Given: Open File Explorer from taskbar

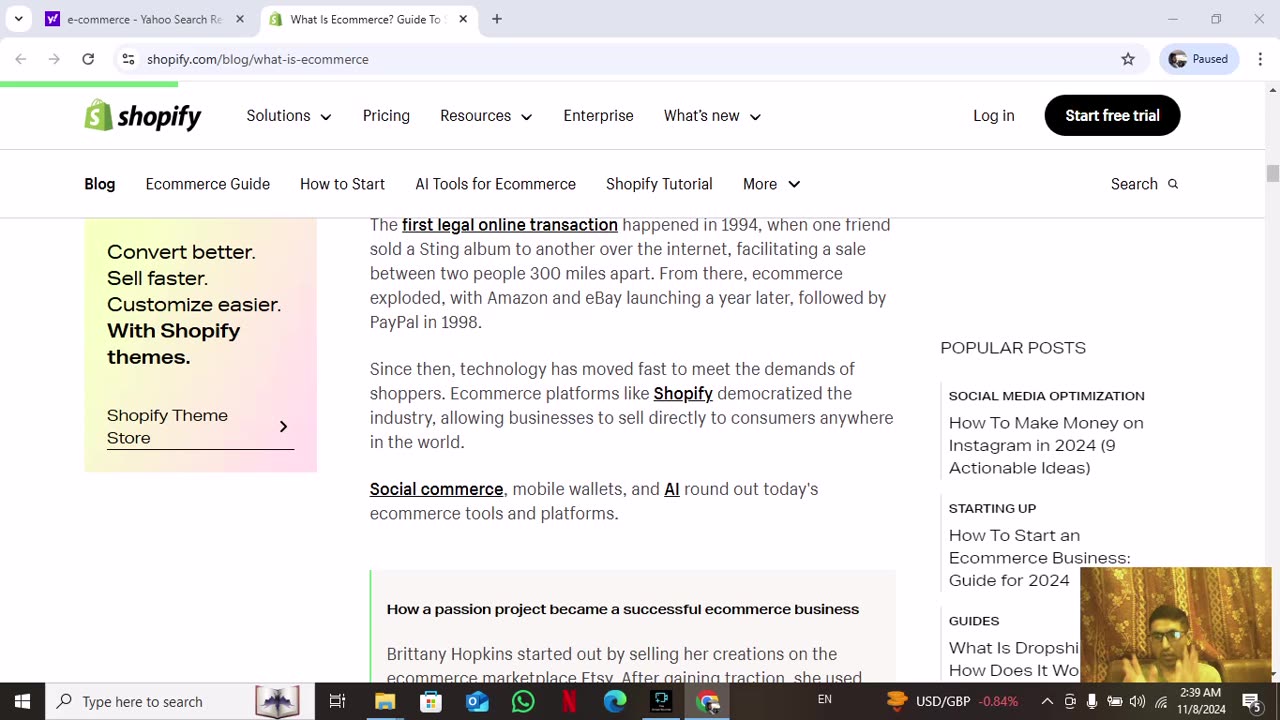Looking at the screenshot, I should click(x=385, y=701).
